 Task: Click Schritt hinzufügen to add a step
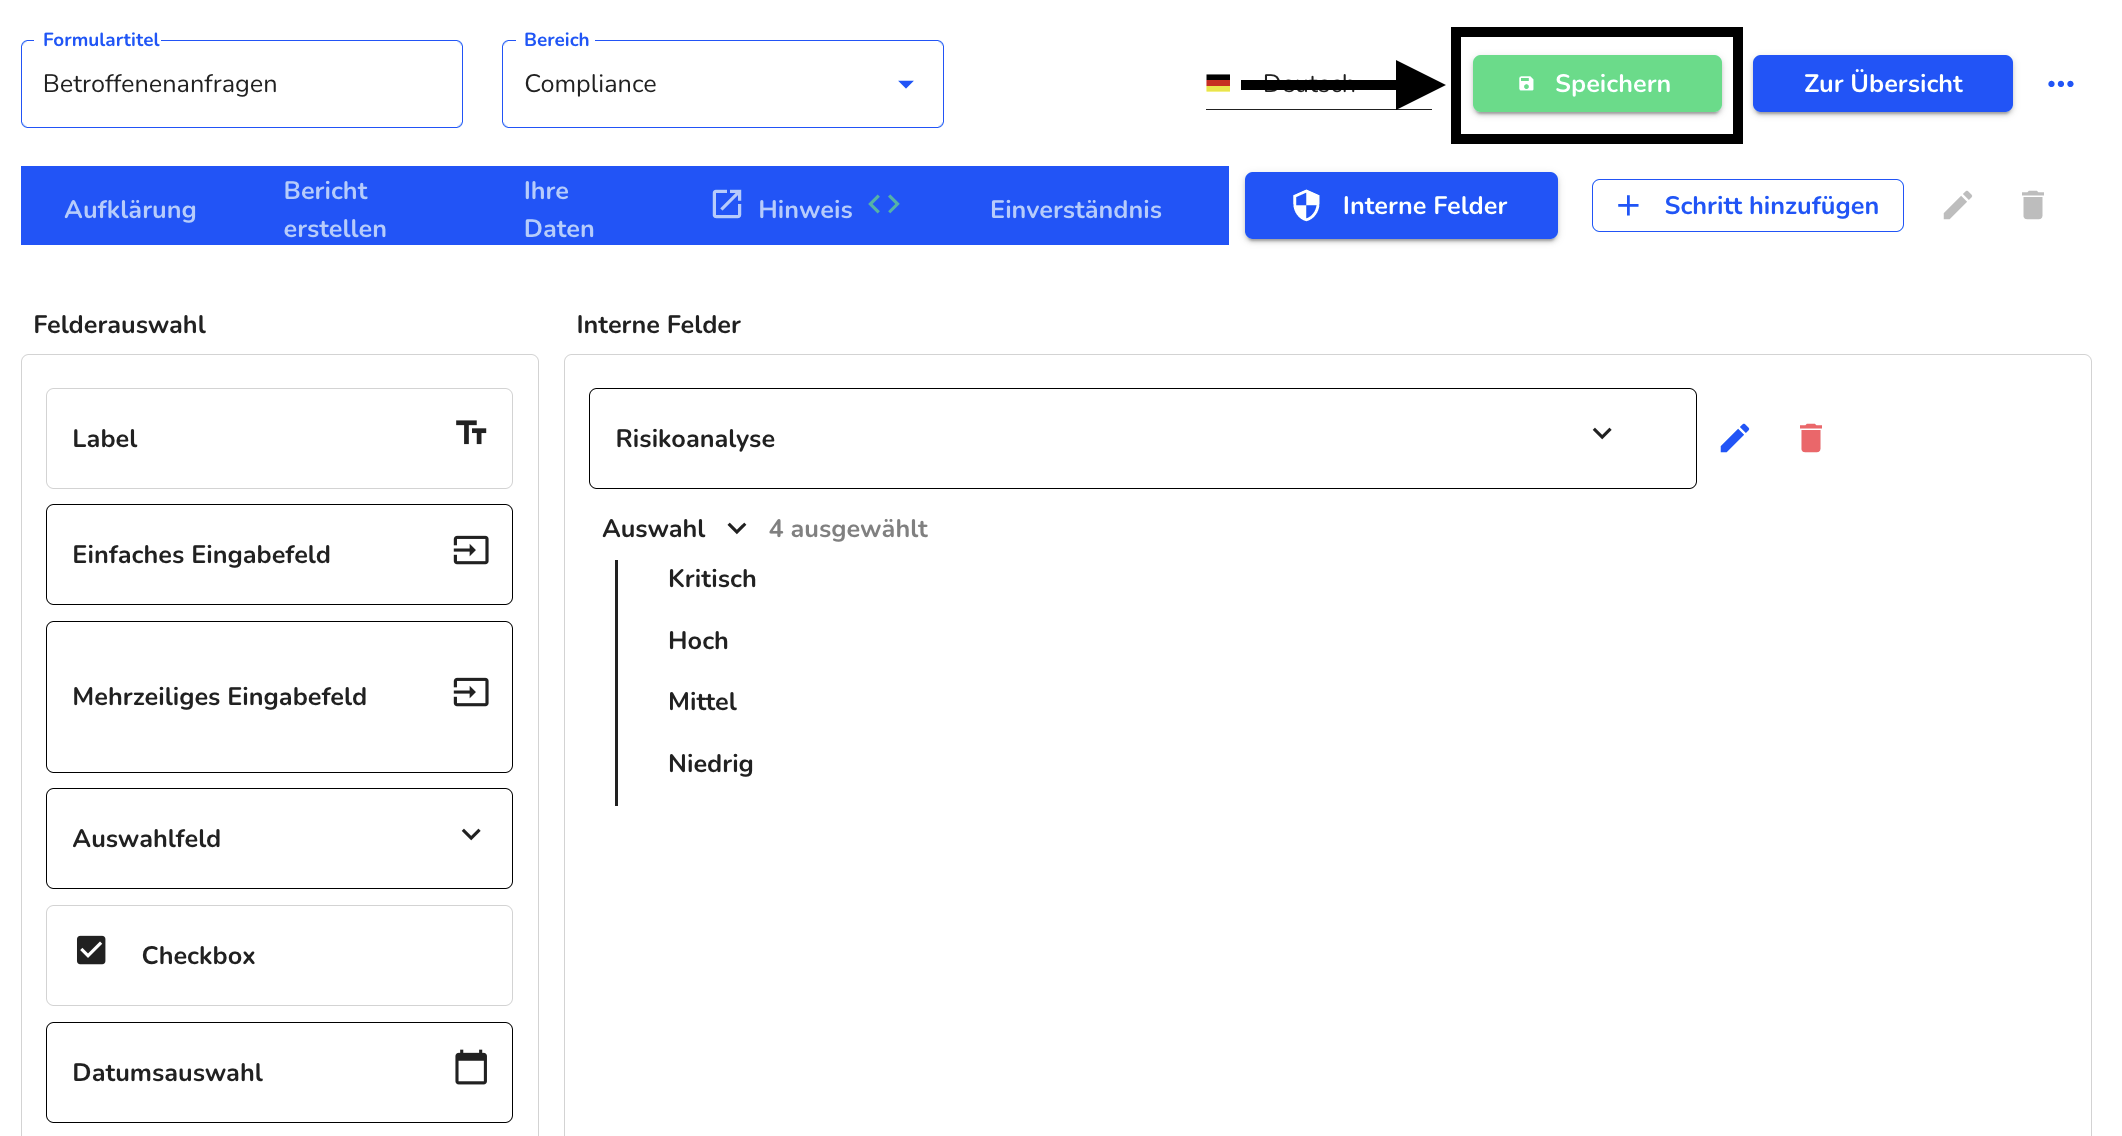click(1747, 206)
